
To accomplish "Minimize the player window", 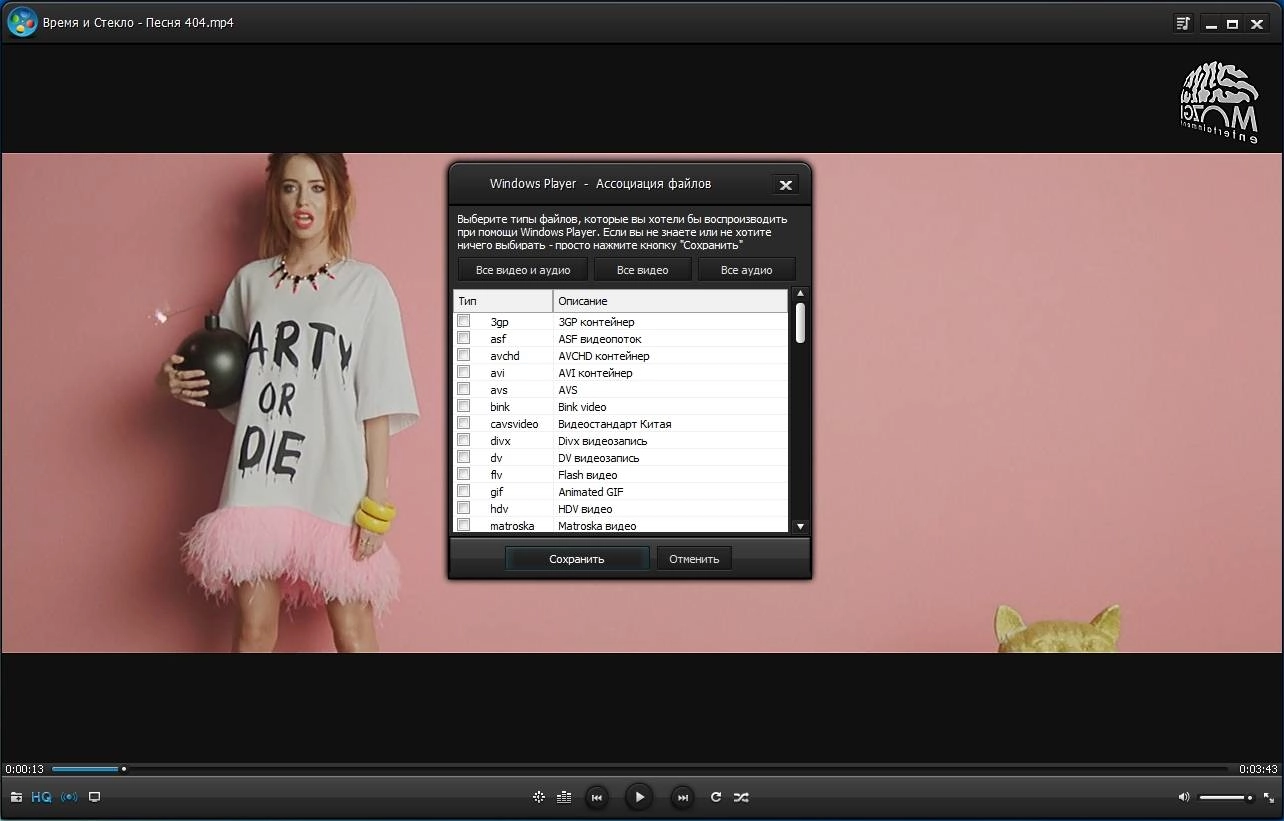I will coord(1210,24).
